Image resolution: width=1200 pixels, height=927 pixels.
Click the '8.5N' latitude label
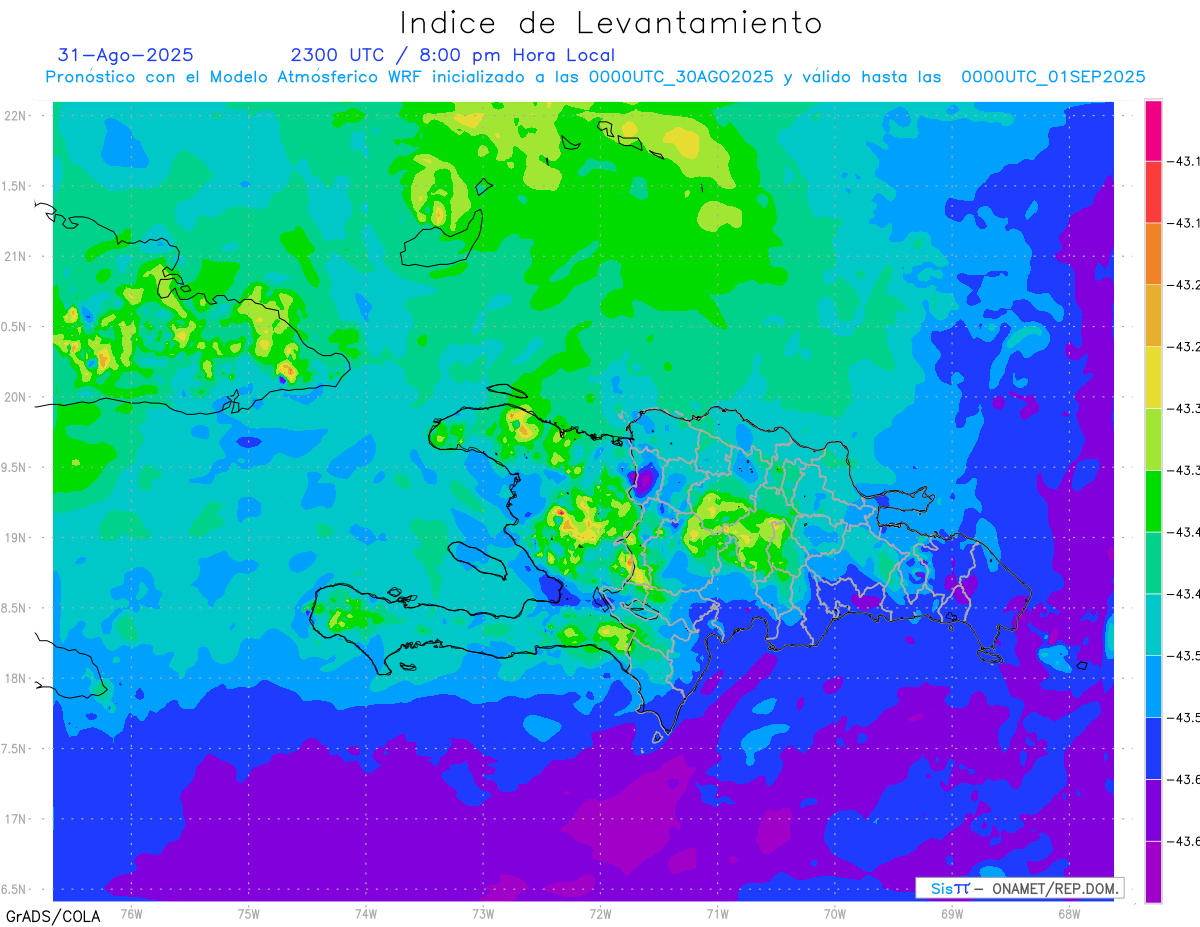[x=15, y=608]
